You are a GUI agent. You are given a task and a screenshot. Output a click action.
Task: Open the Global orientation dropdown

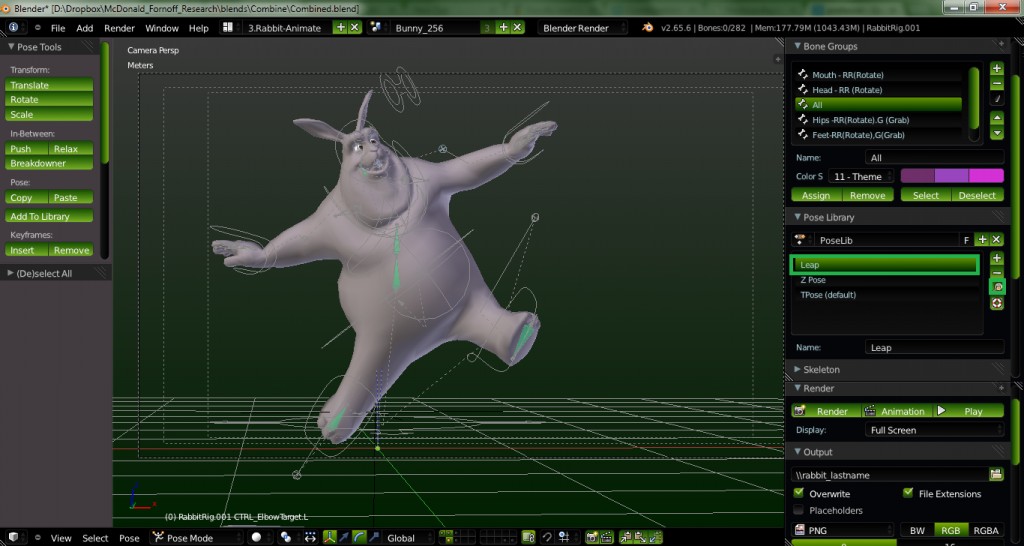[408, 538]
